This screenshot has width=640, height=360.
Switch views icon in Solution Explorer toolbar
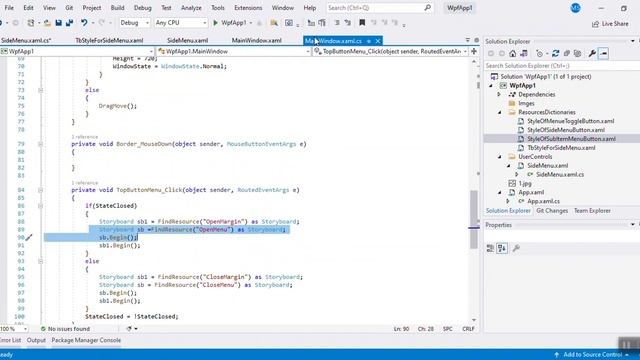[524, 53]
